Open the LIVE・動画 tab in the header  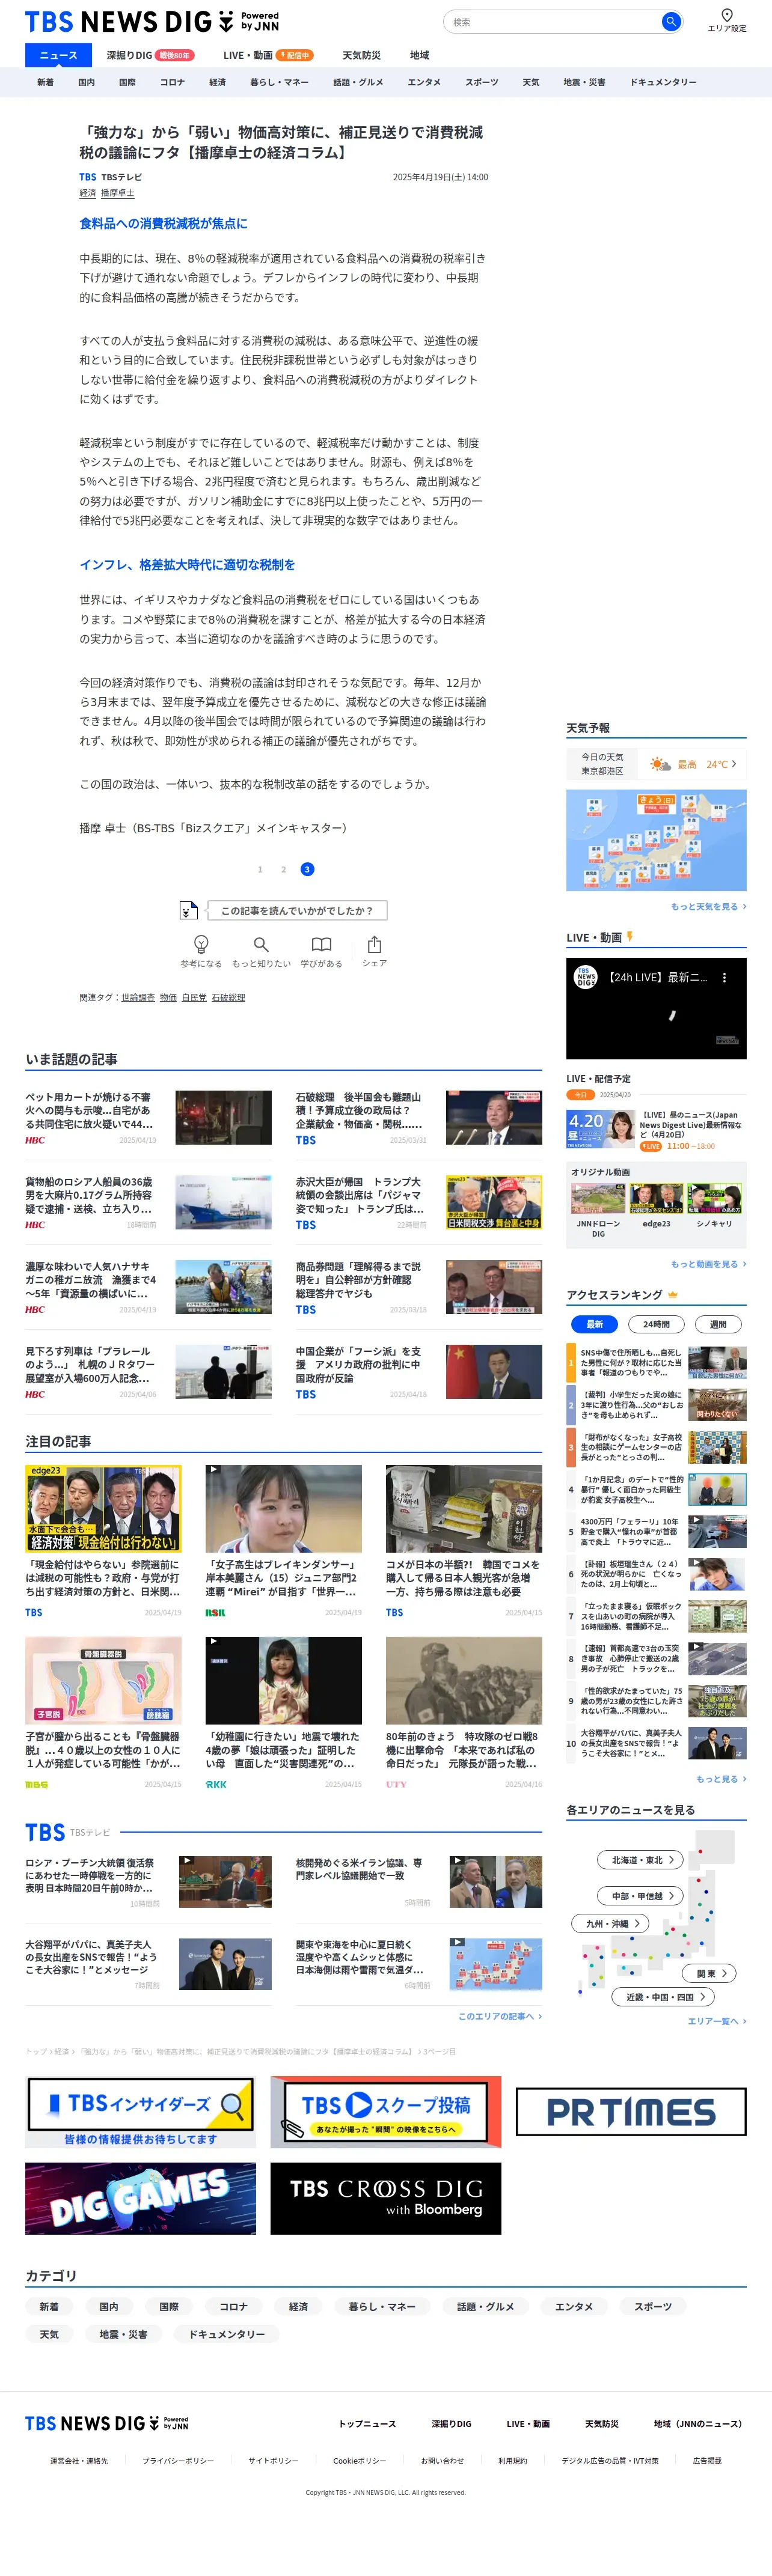pos(268,55)
